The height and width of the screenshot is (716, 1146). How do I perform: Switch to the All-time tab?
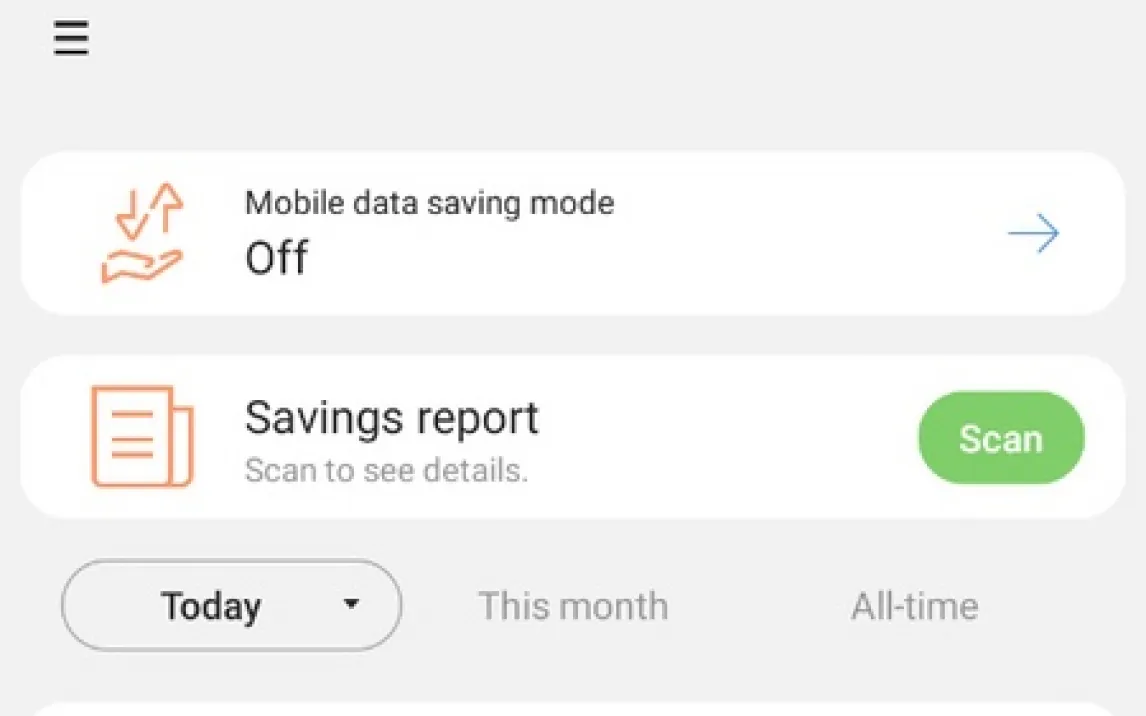915,606
